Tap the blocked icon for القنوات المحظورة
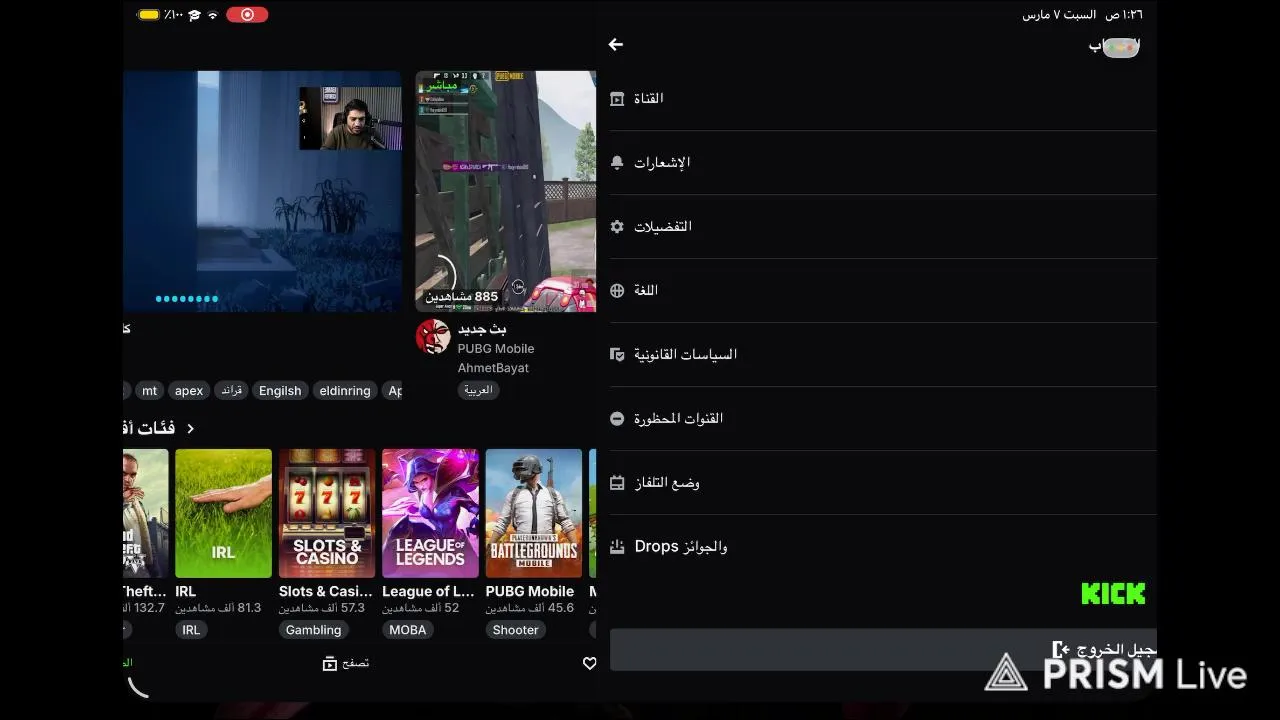This screenshot has height=720, width=1280. [x=617, y=419]
